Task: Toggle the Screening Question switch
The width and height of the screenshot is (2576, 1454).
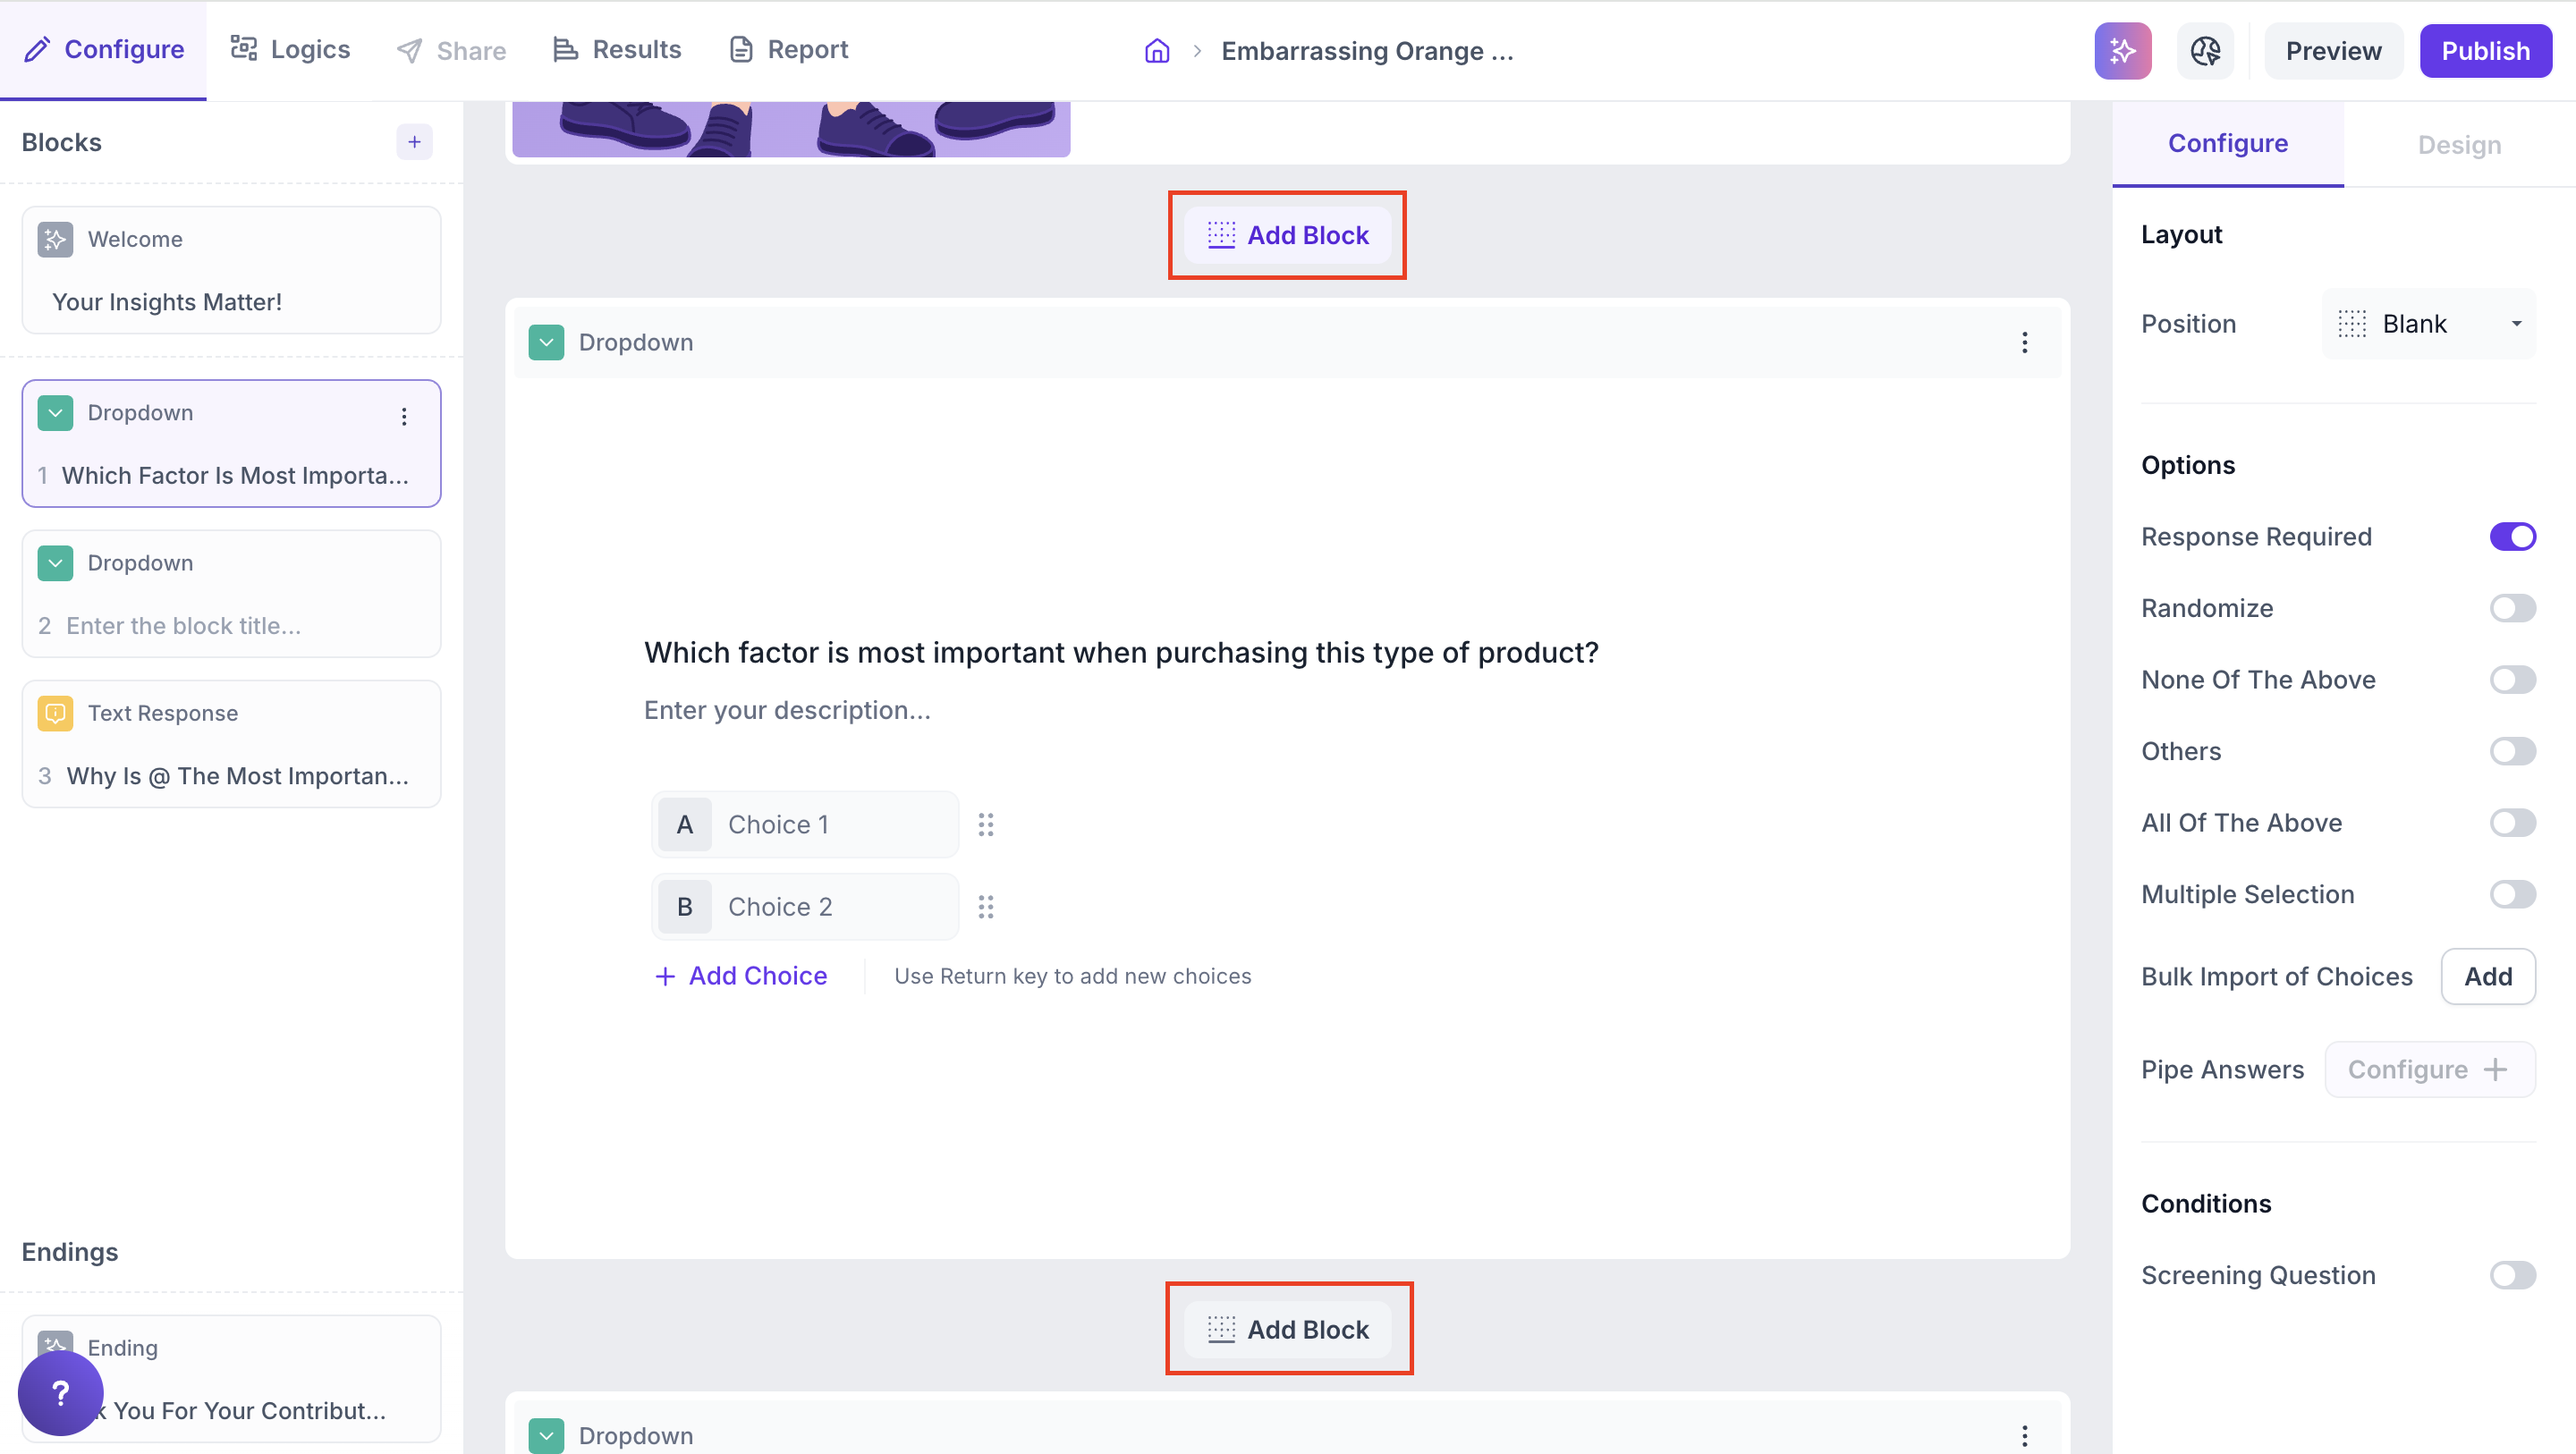Action: coord(2511,1275)
